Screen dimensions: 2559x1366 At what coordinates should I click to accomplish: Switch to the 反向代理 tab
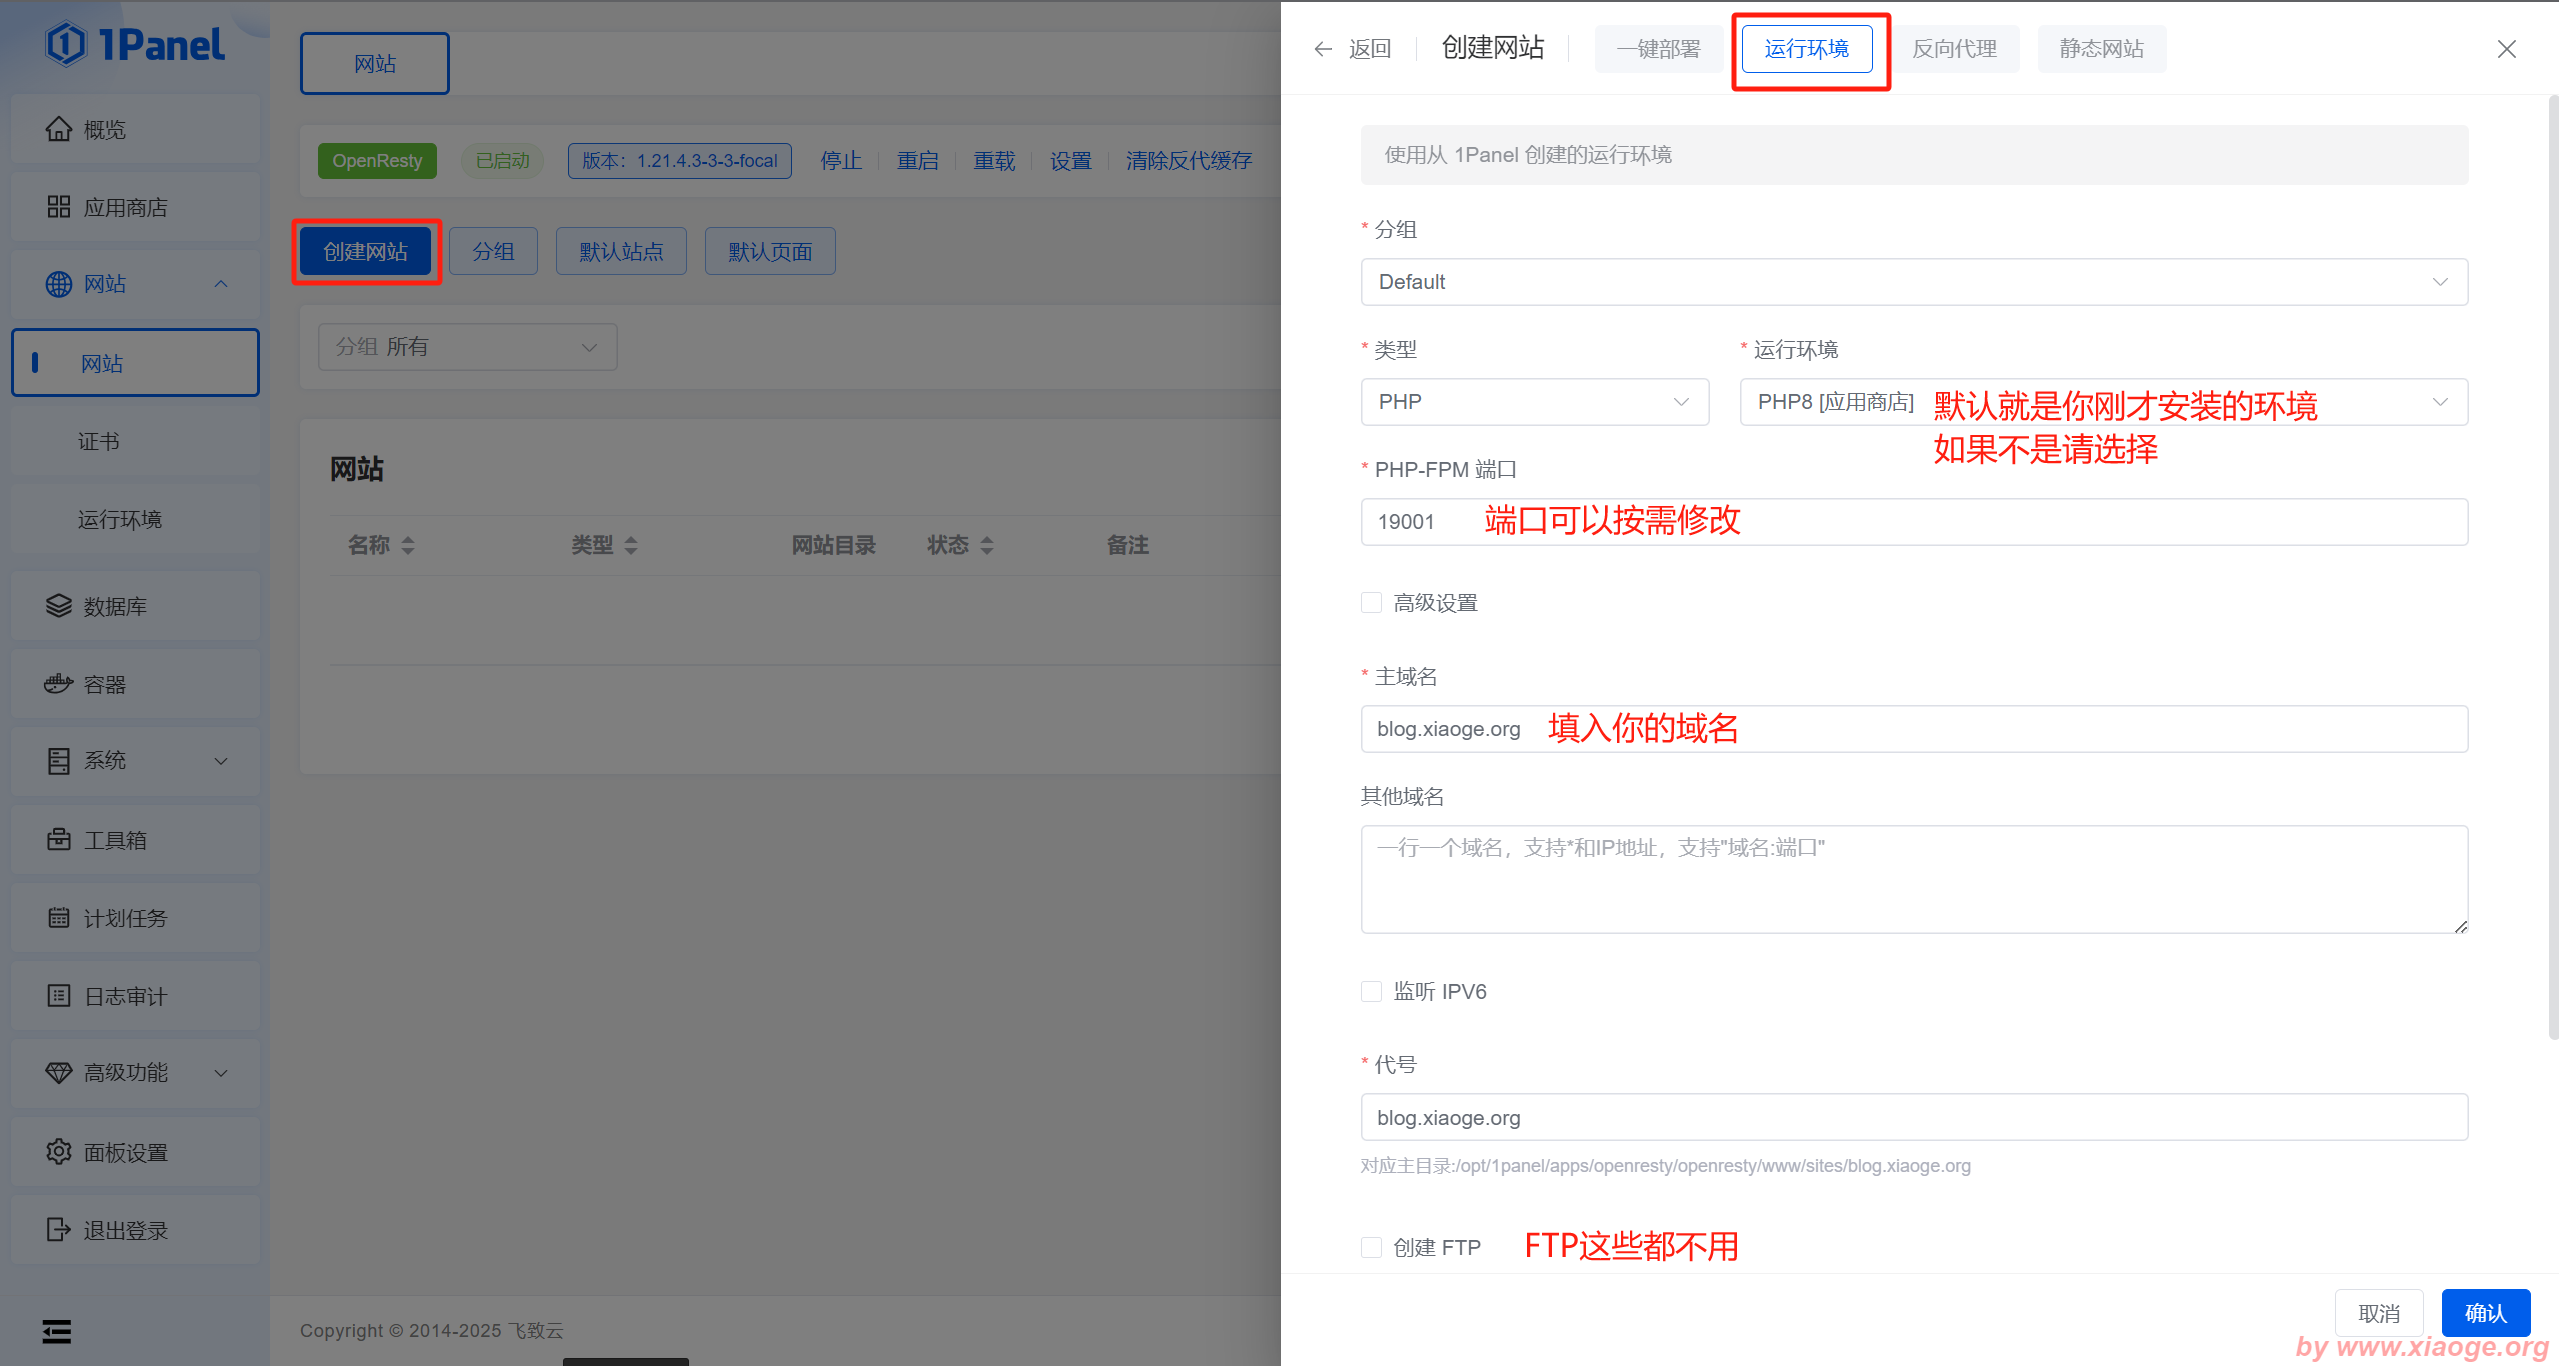1954,49
